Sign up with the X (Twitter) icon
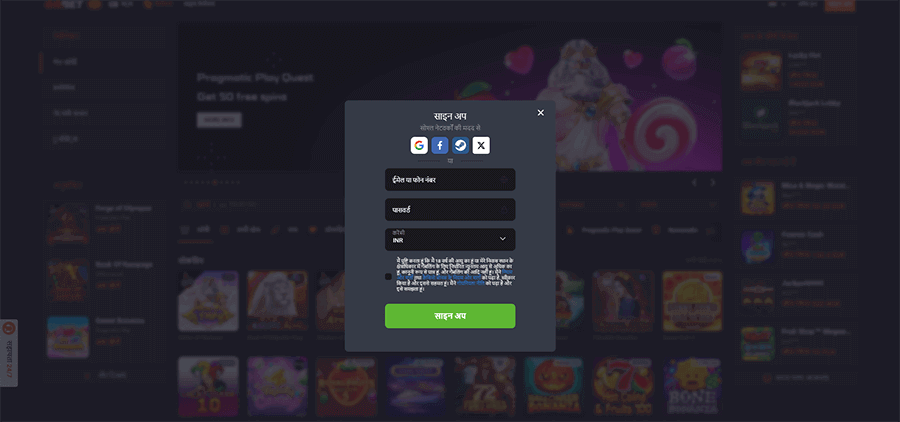 tap(481, 145)
